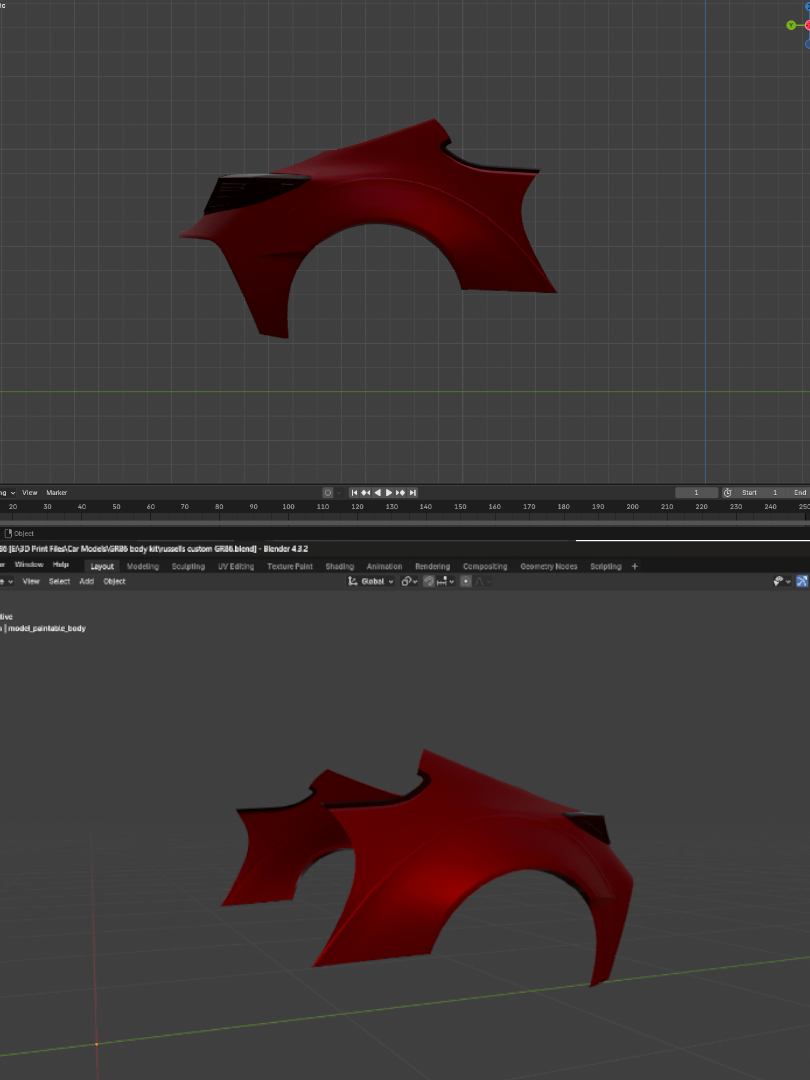Switch to the Sculpting workspace tab

click(188, 566)
